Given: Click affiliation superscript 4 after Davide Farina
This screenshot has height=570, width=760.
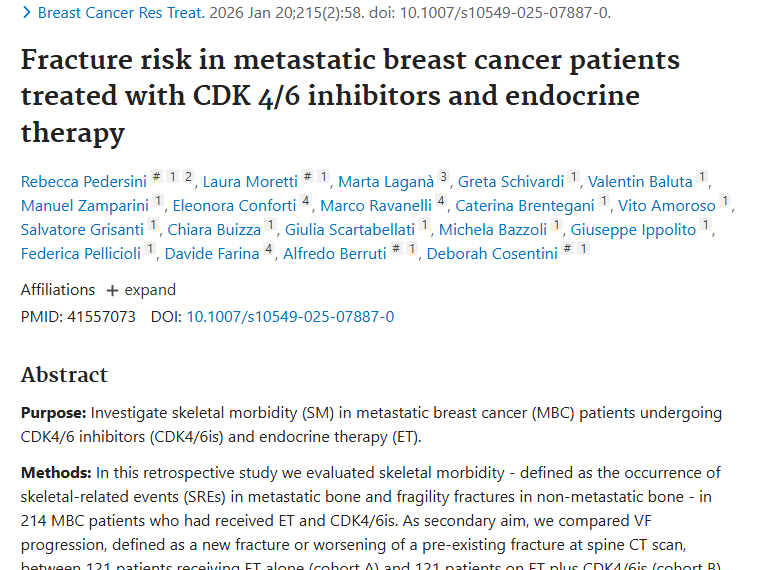Looking at the screenshot, I should 268,251.
